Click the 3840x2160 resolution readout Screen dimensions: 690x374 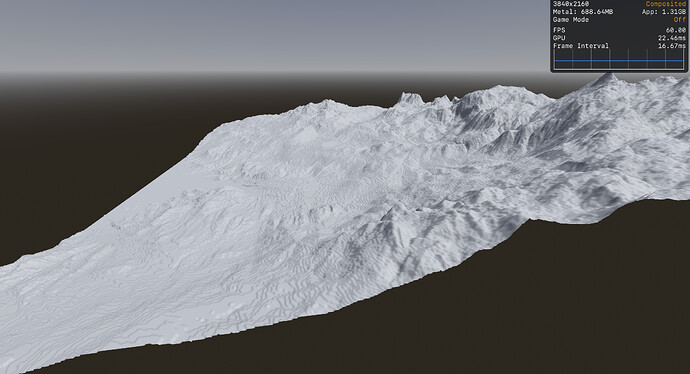click(x=571, y=4)
